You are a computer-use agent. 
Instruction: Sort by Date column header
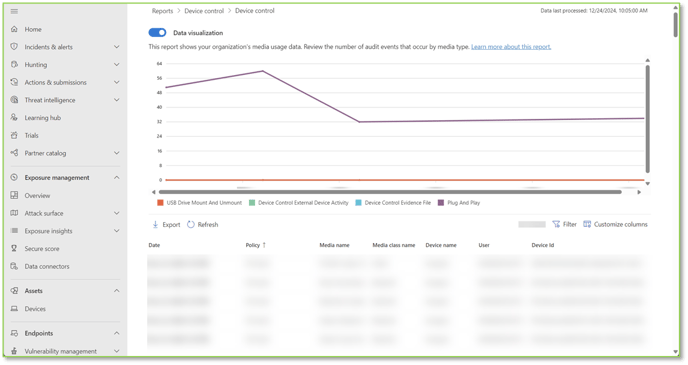click(154, 245)
